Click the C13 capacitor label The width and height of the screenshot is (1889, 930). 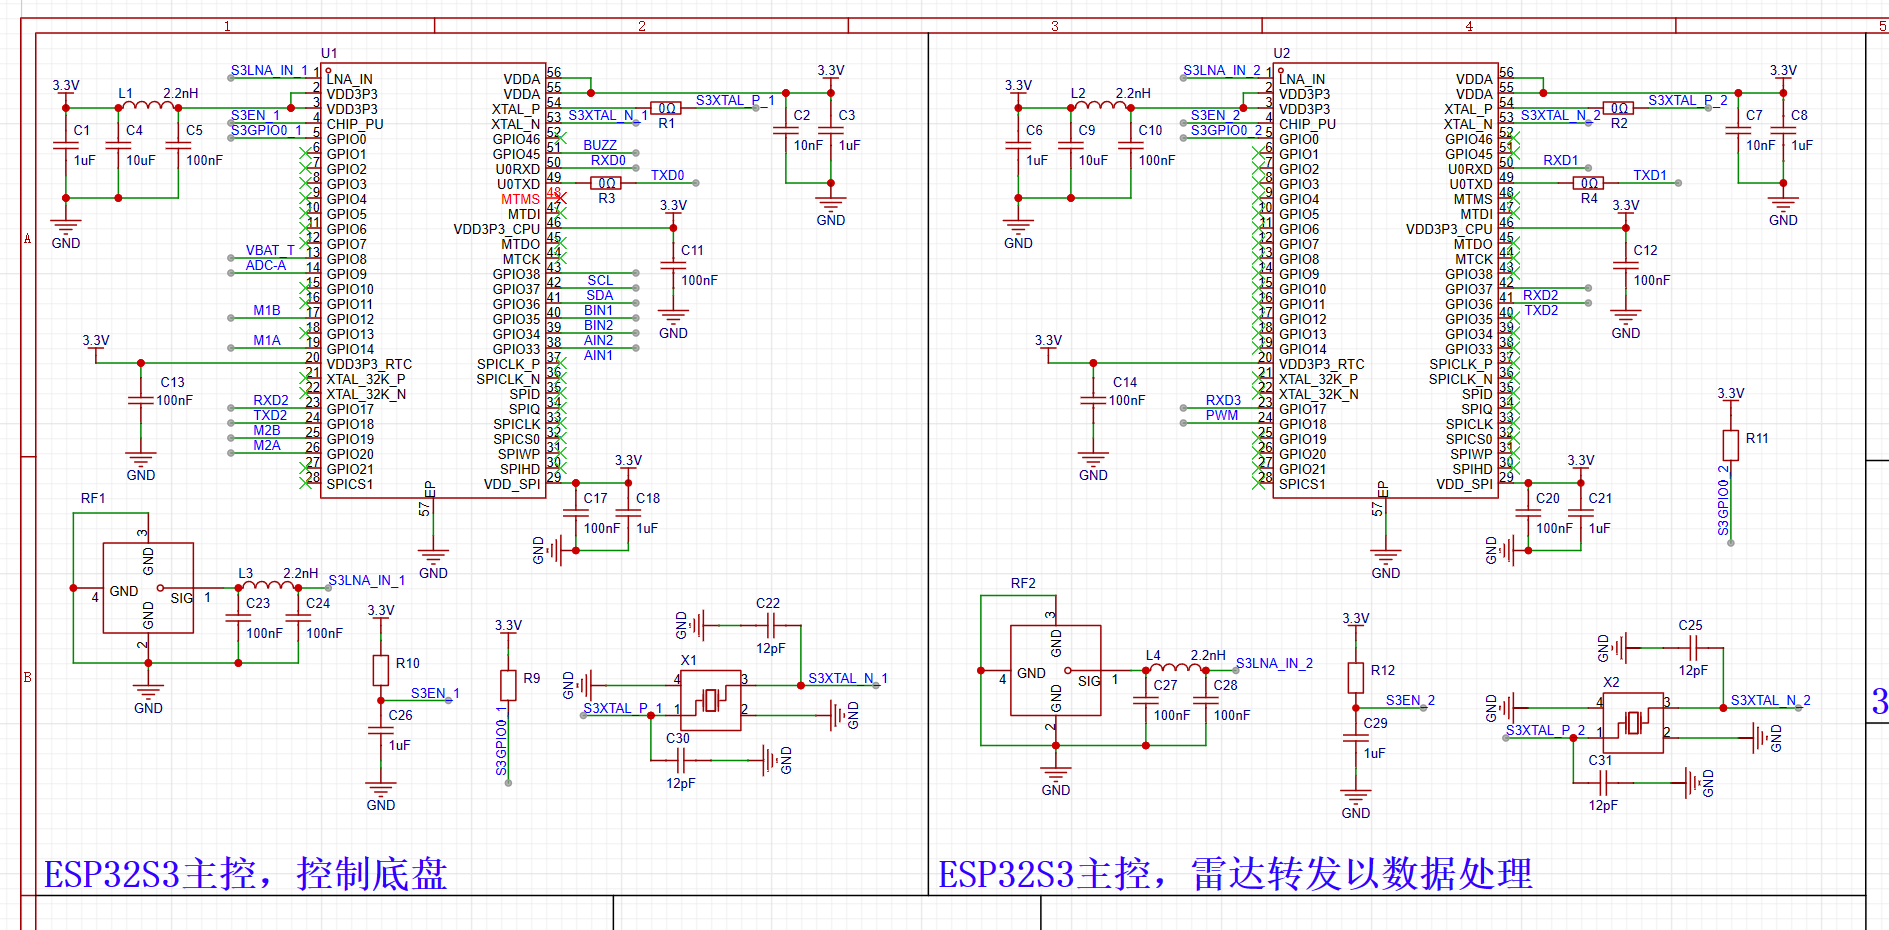click(172, 382)
